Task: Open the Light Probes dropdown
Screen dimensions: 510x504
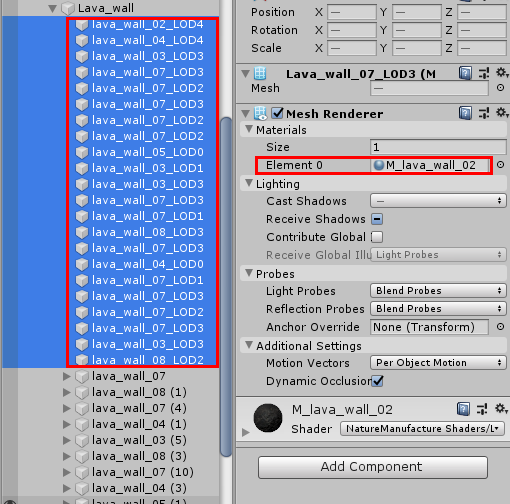Action: 438,291
